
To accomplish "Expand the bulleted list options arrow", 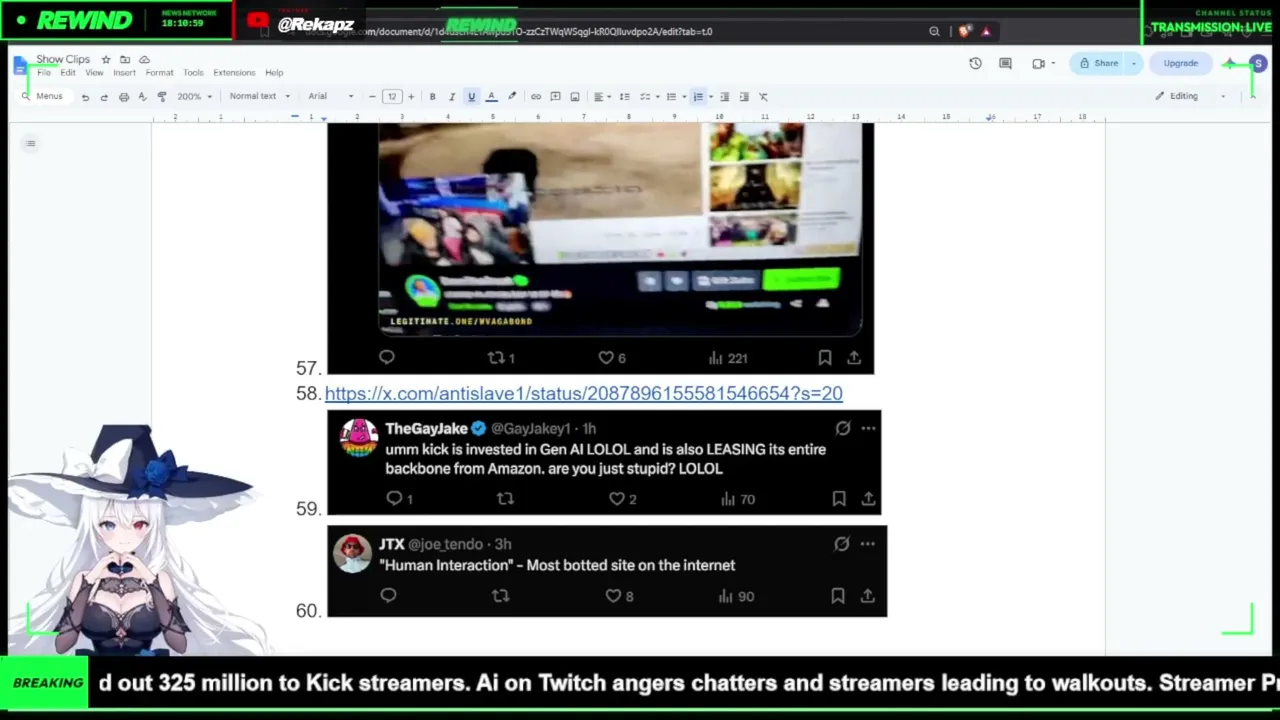I will pyautogui.click(x=683, y=97).
